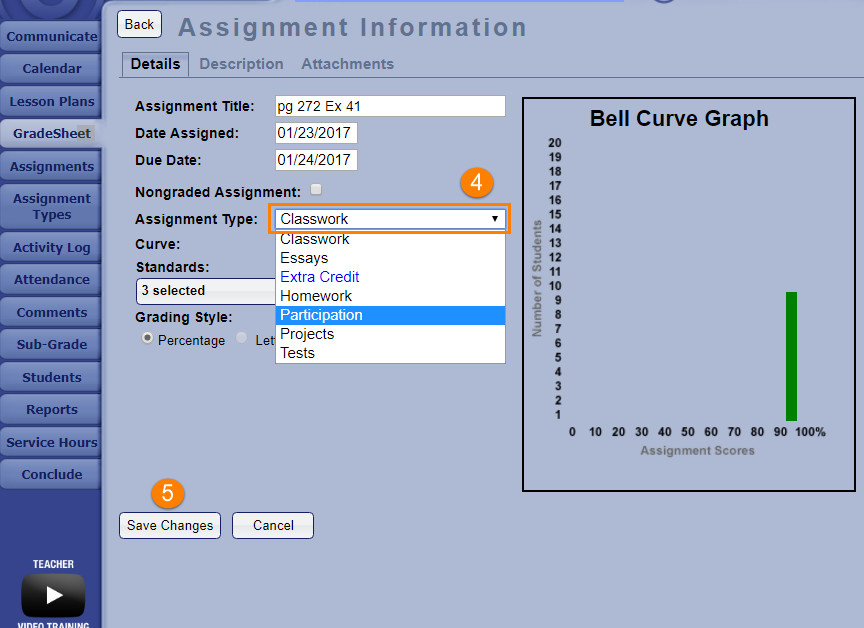Go Back to the previous page
Viewport: 864px width, 628px height.
click(x=139, y=24)
